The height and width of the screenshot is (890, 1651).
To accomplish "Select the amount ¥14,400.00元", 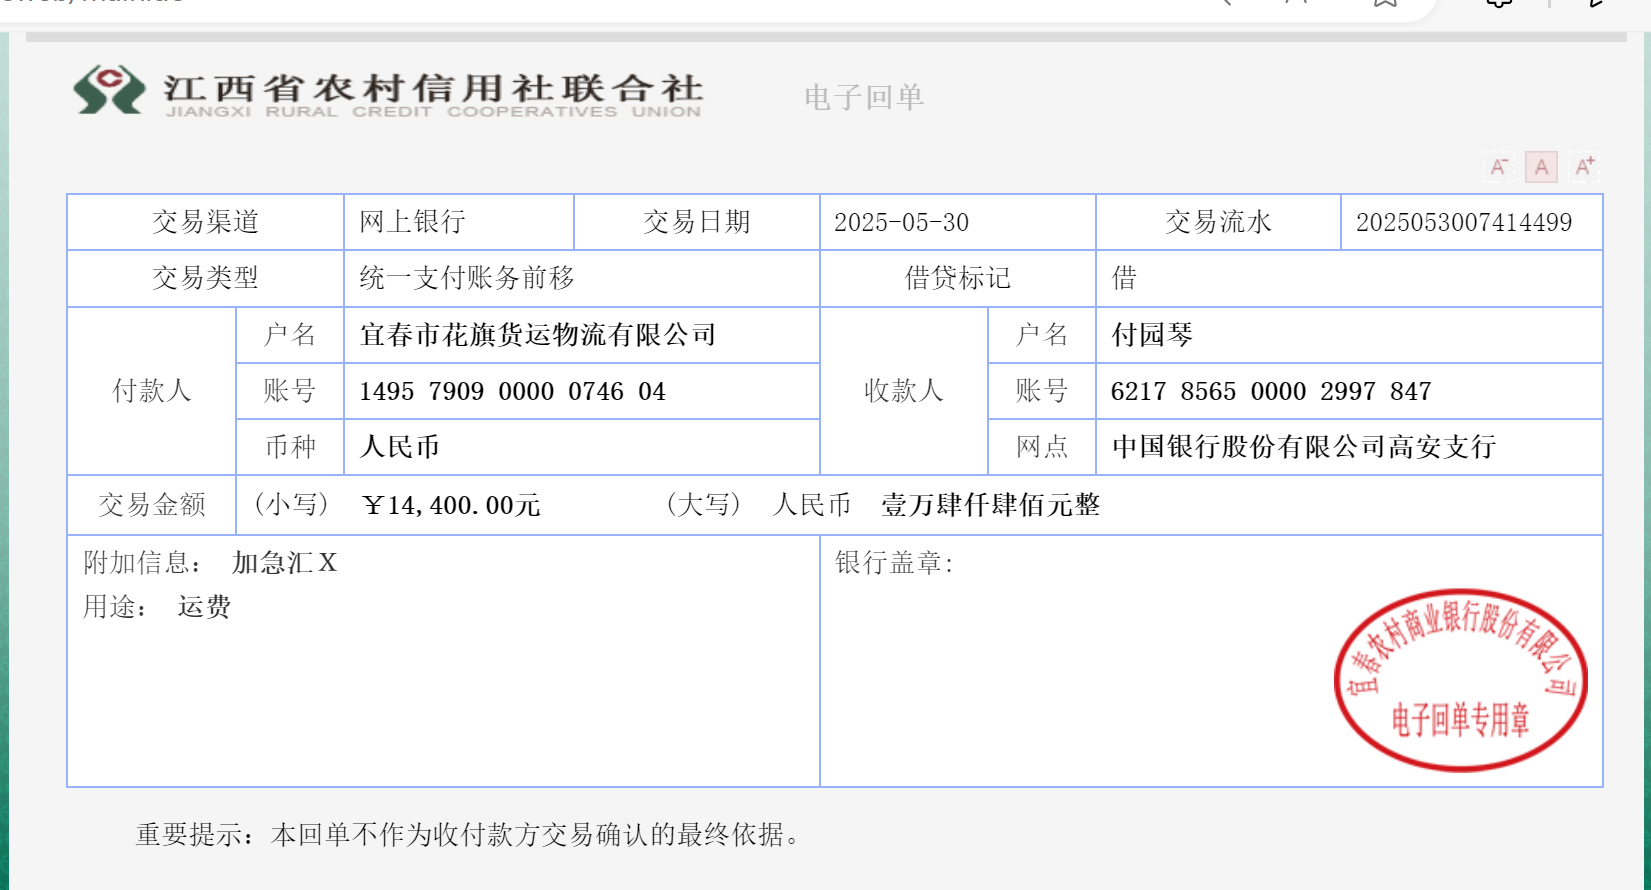I will pos(452,505).
